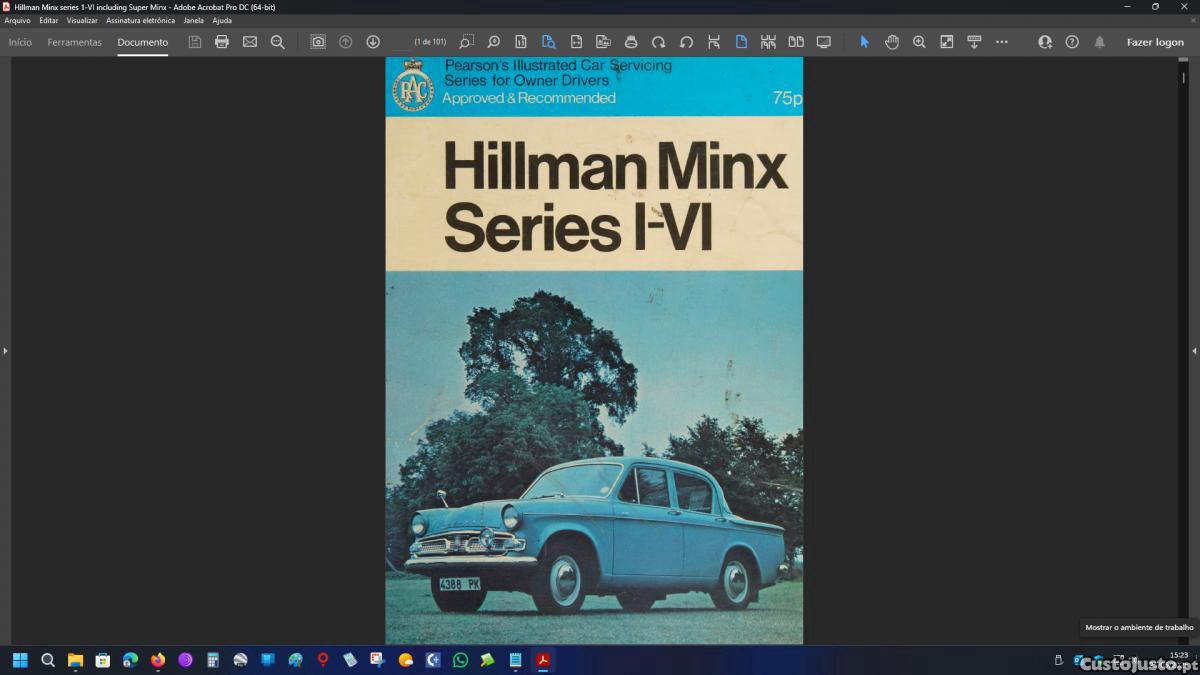Select the Hand pan tool

point(891,42)
